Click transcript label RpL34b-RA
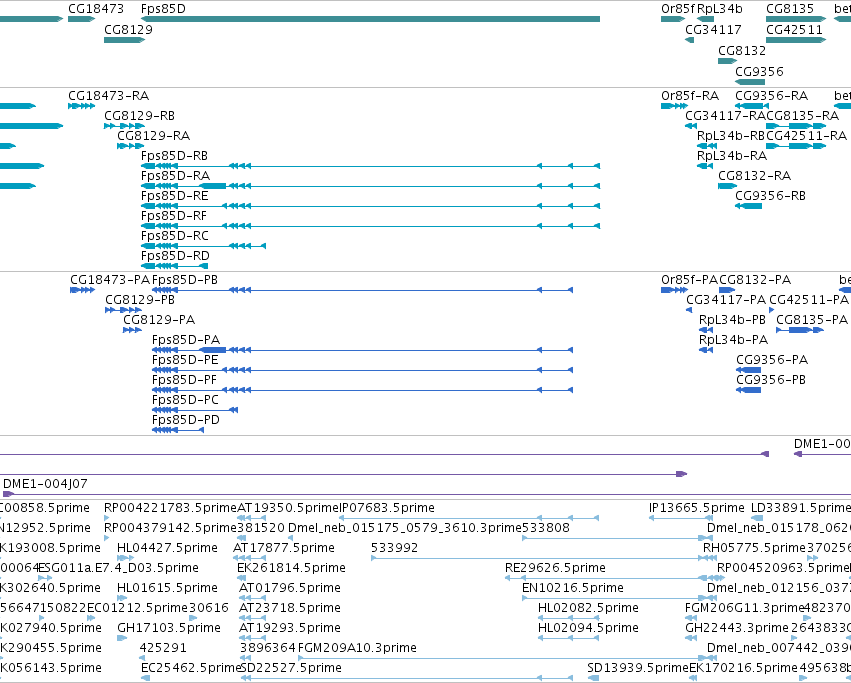 (x=732, y=156)
